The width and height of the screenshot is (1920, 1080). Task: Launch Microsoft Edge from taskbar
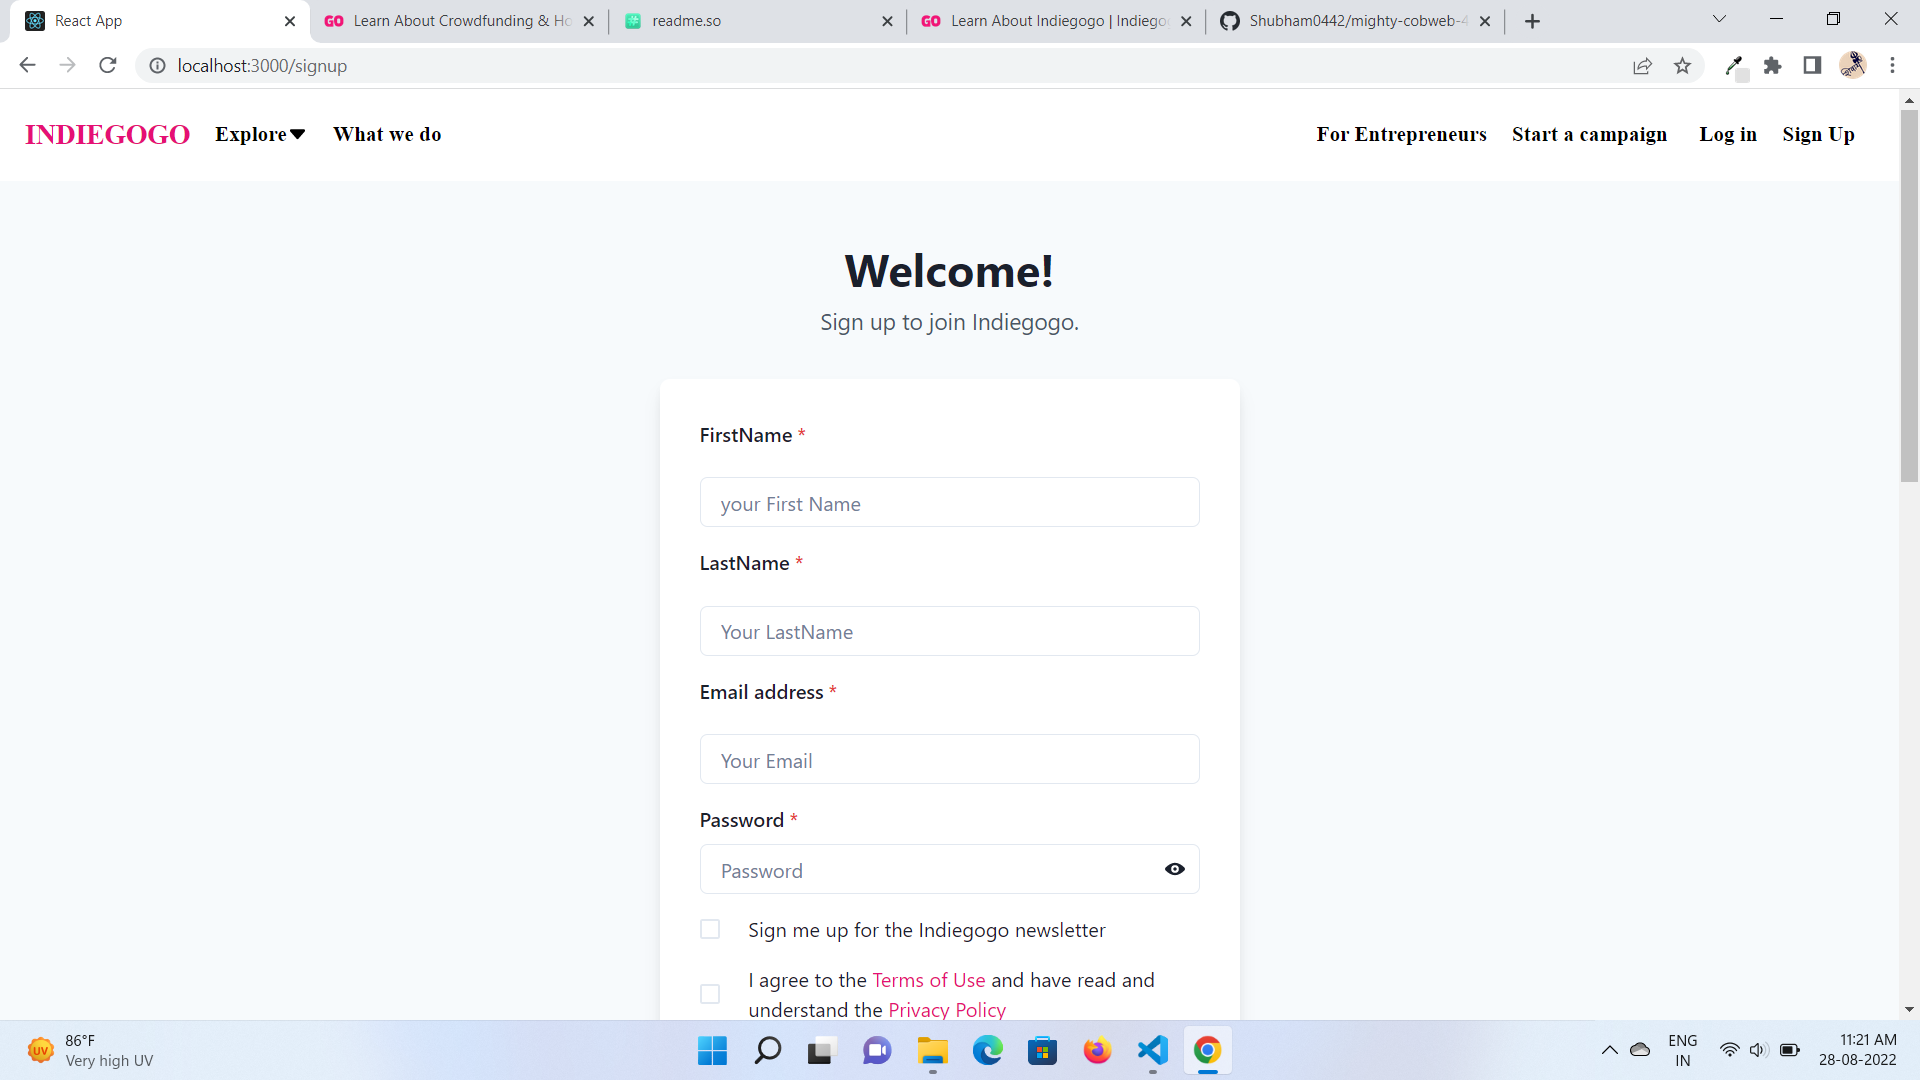pos(987,1051)
